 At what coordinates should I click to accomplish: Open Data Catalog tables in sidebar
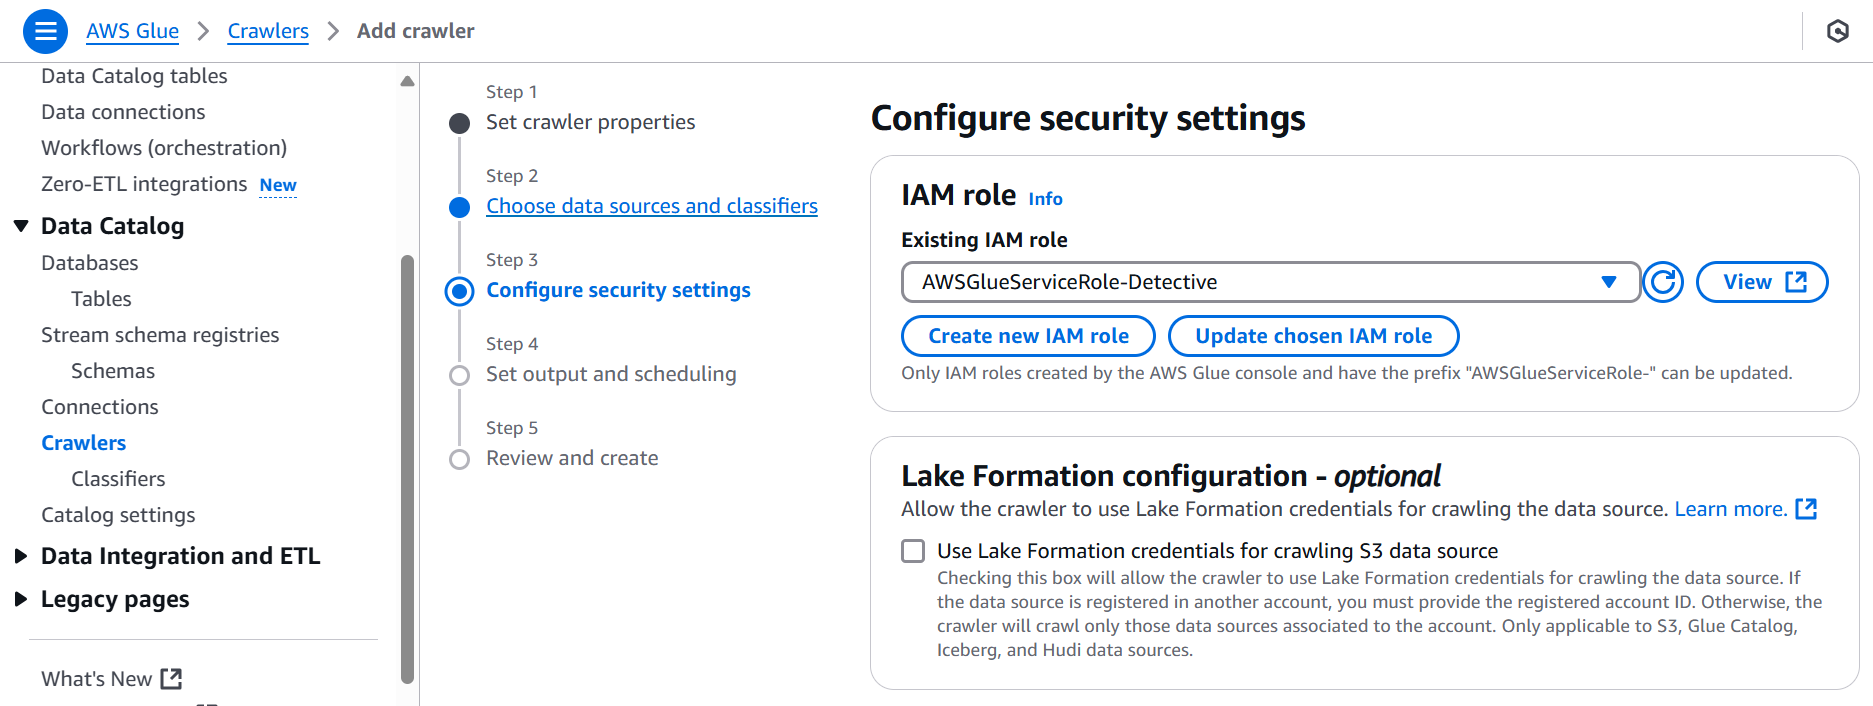pyautogui.click(x=134, y=76)
